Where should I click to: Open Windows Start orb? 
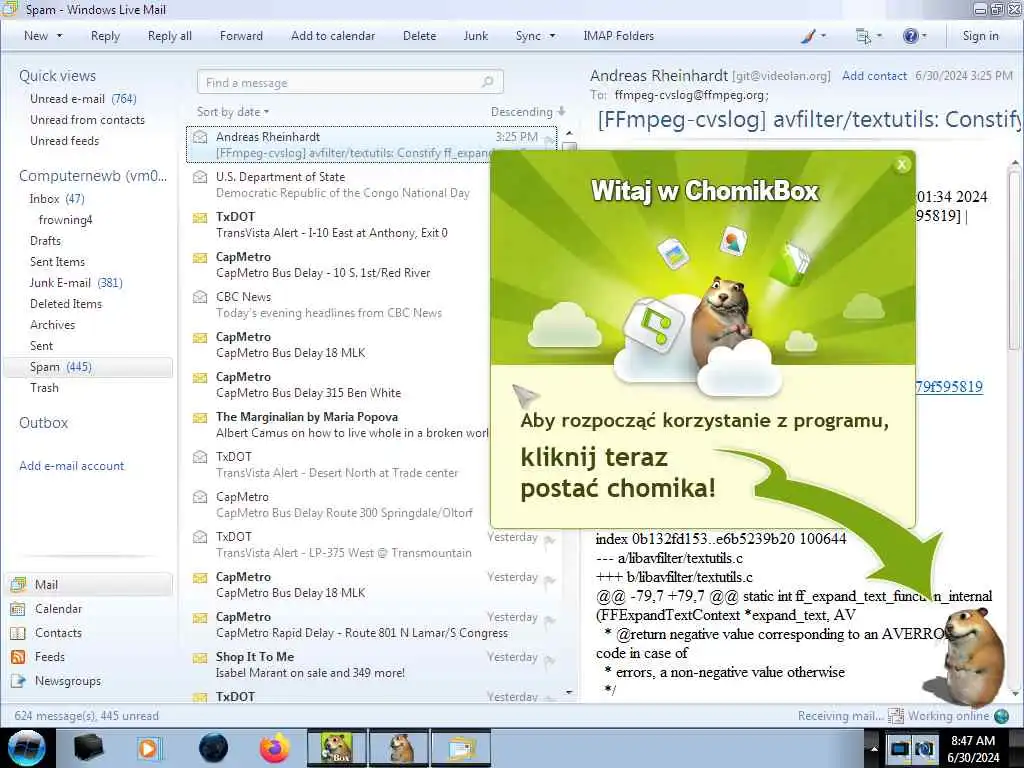click(26, 748)
